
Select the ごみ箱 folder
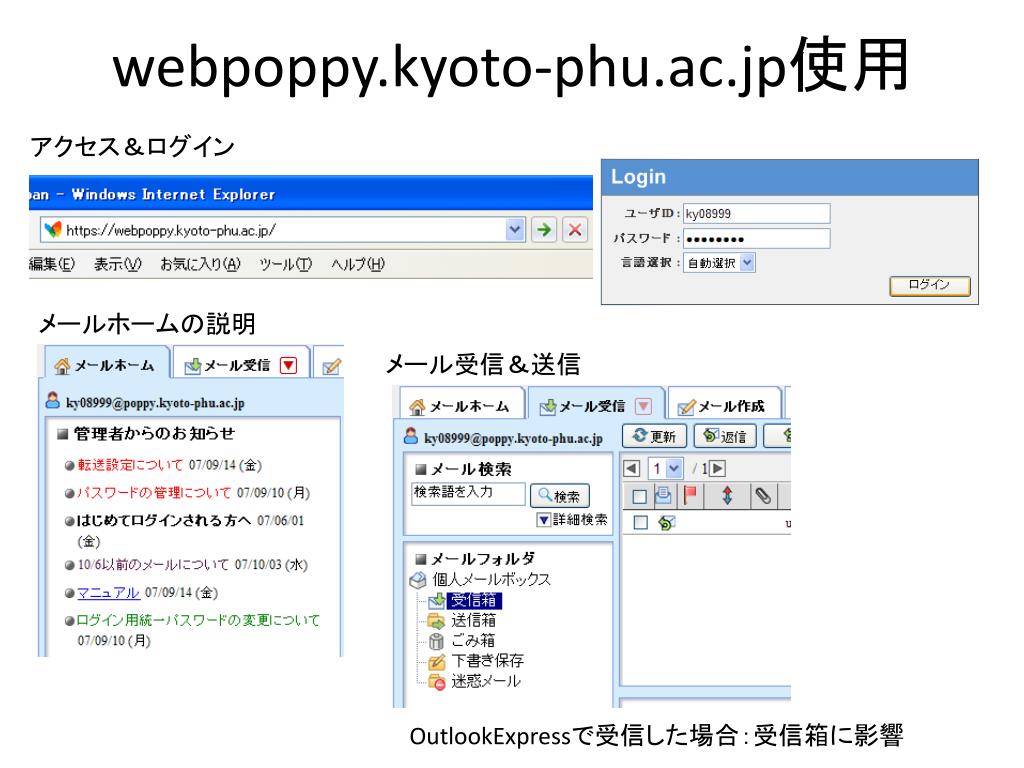tap(473, 640)
